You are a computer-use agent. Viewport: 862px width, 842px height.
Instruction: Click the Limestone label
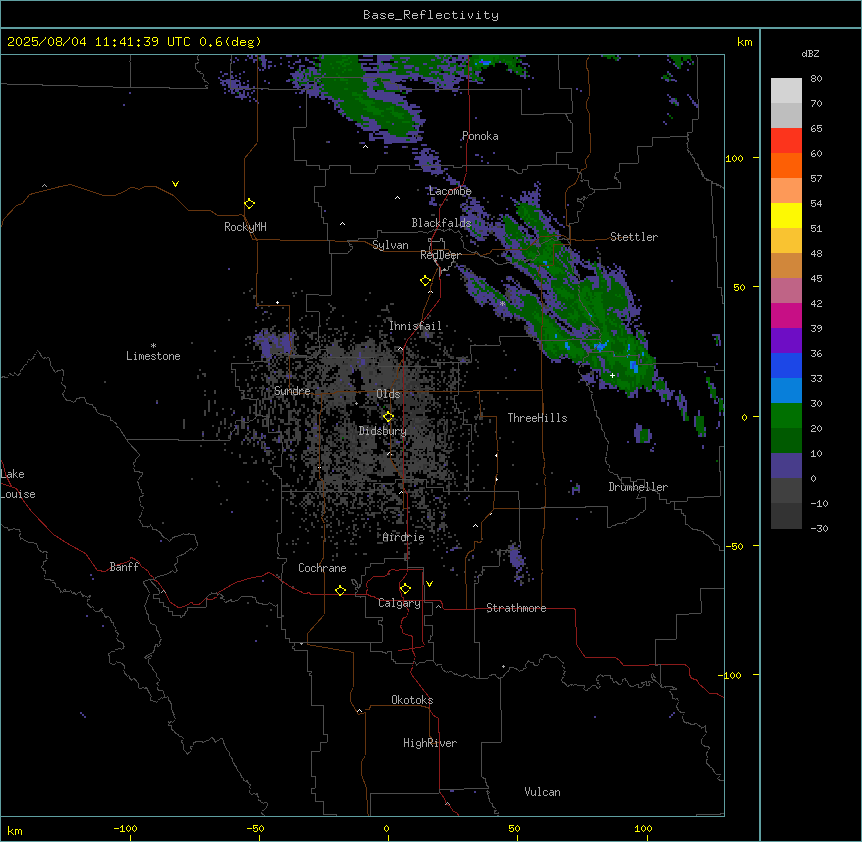tap(153, 356)
